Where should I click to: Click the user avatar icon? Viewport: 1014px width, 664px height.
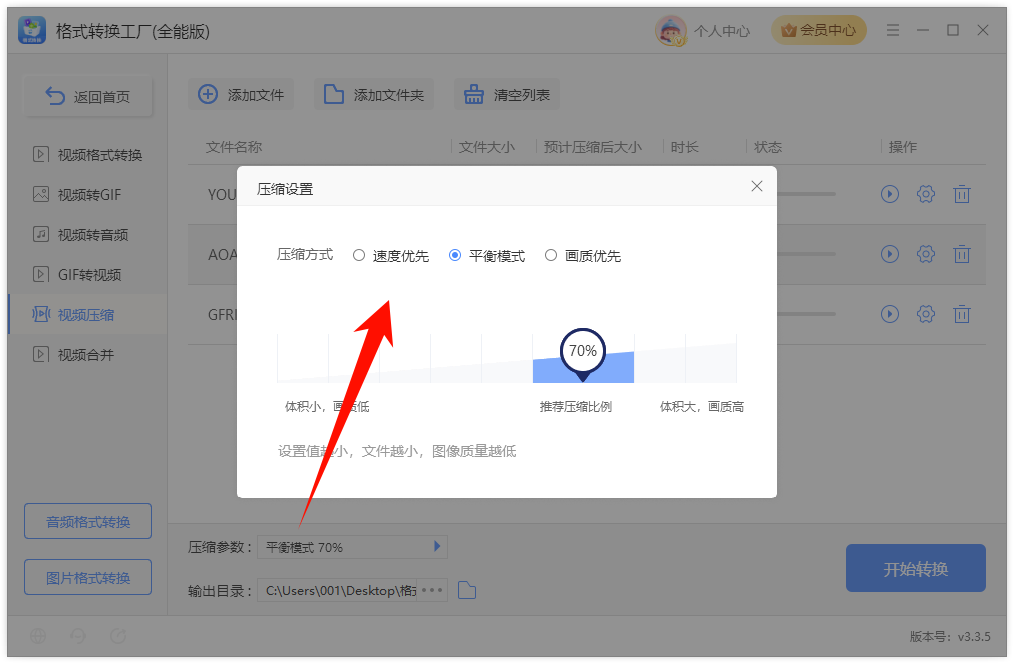click(x=671, y=31)
